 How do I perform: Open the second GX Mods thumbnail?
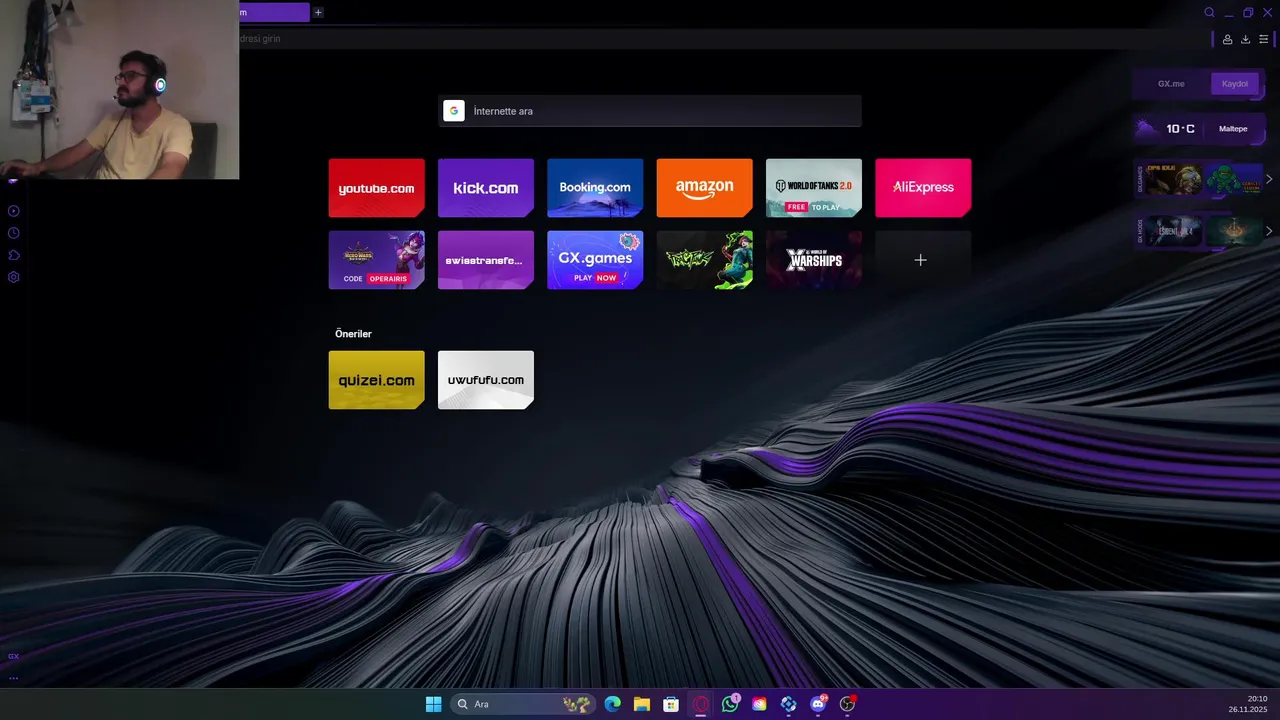click(1234, 231)
